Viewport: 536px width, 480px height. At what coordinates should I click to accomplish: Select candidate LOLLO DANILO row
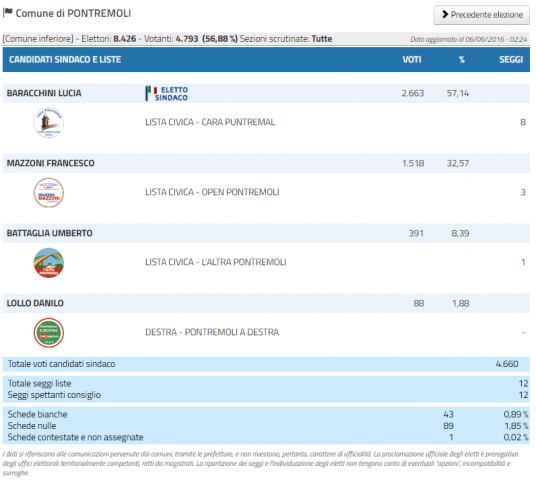coord(266,303)
